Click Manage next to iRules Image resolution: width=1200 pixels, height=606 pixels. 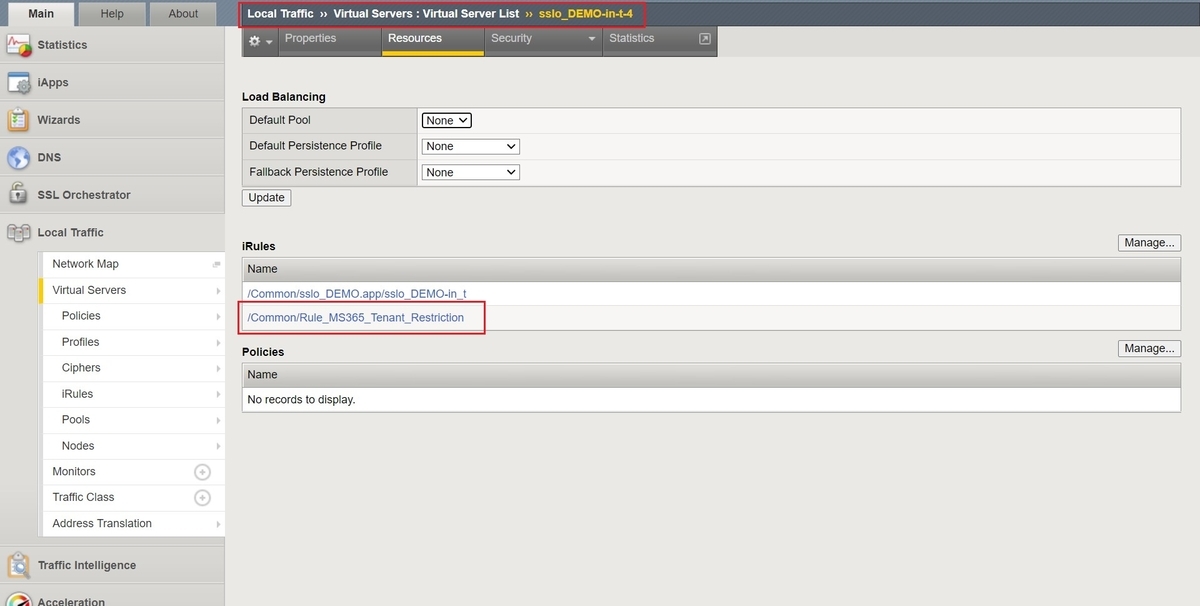tap(1148, 242)
